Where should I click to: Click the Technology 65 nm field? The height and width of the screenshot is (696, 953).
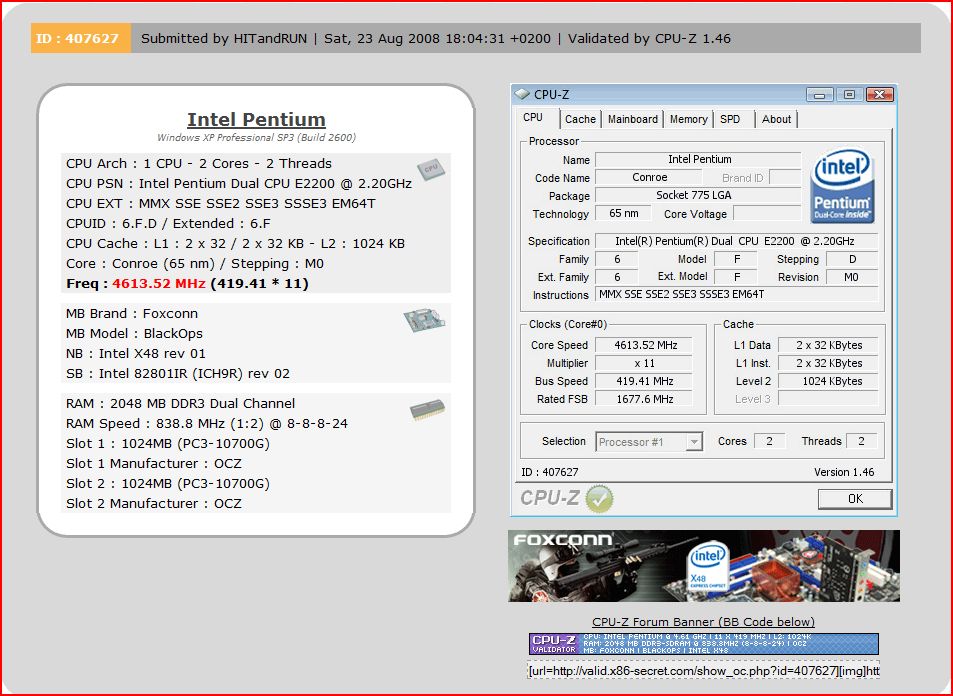[623, 213]
